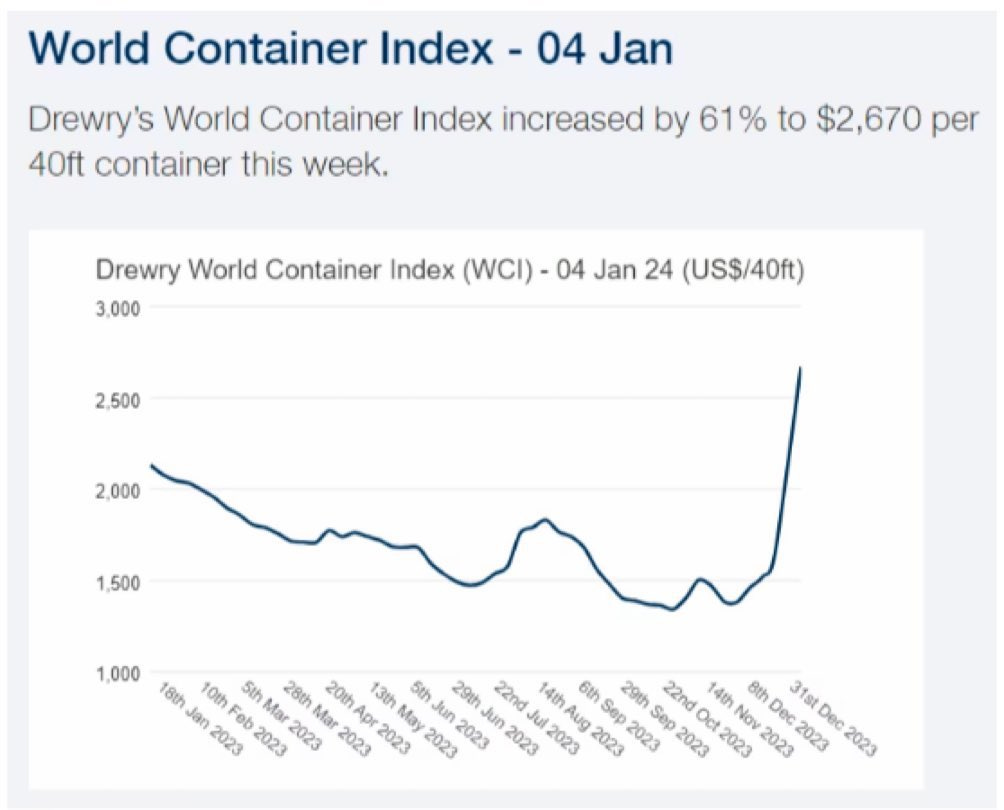
Task: Select the "5th Mar 2023" date label
Action: click(283, 717)
